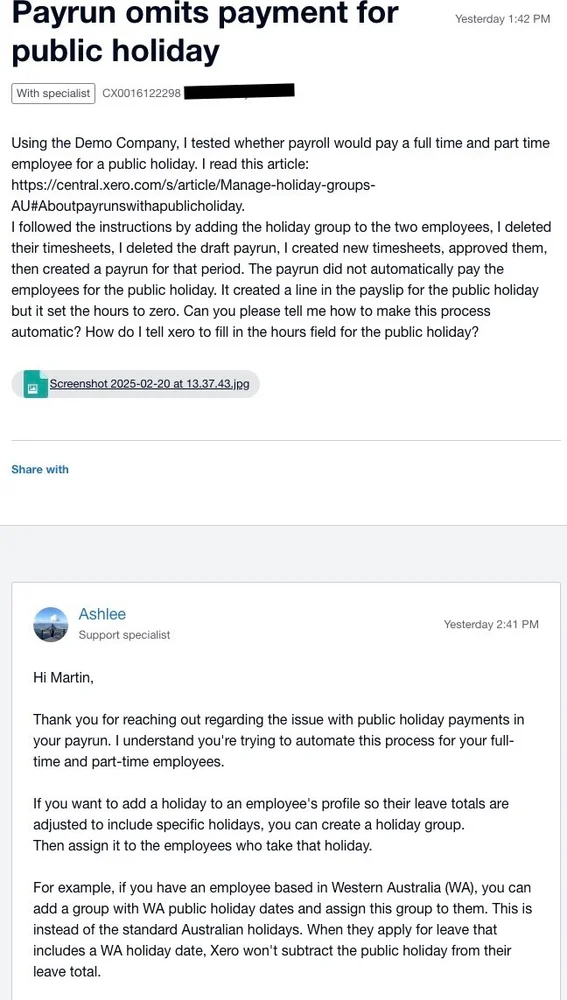Open the Share with option
The height and width of the screenshot is (1000, 567).
pyautogui.click(x=40, y=469)
